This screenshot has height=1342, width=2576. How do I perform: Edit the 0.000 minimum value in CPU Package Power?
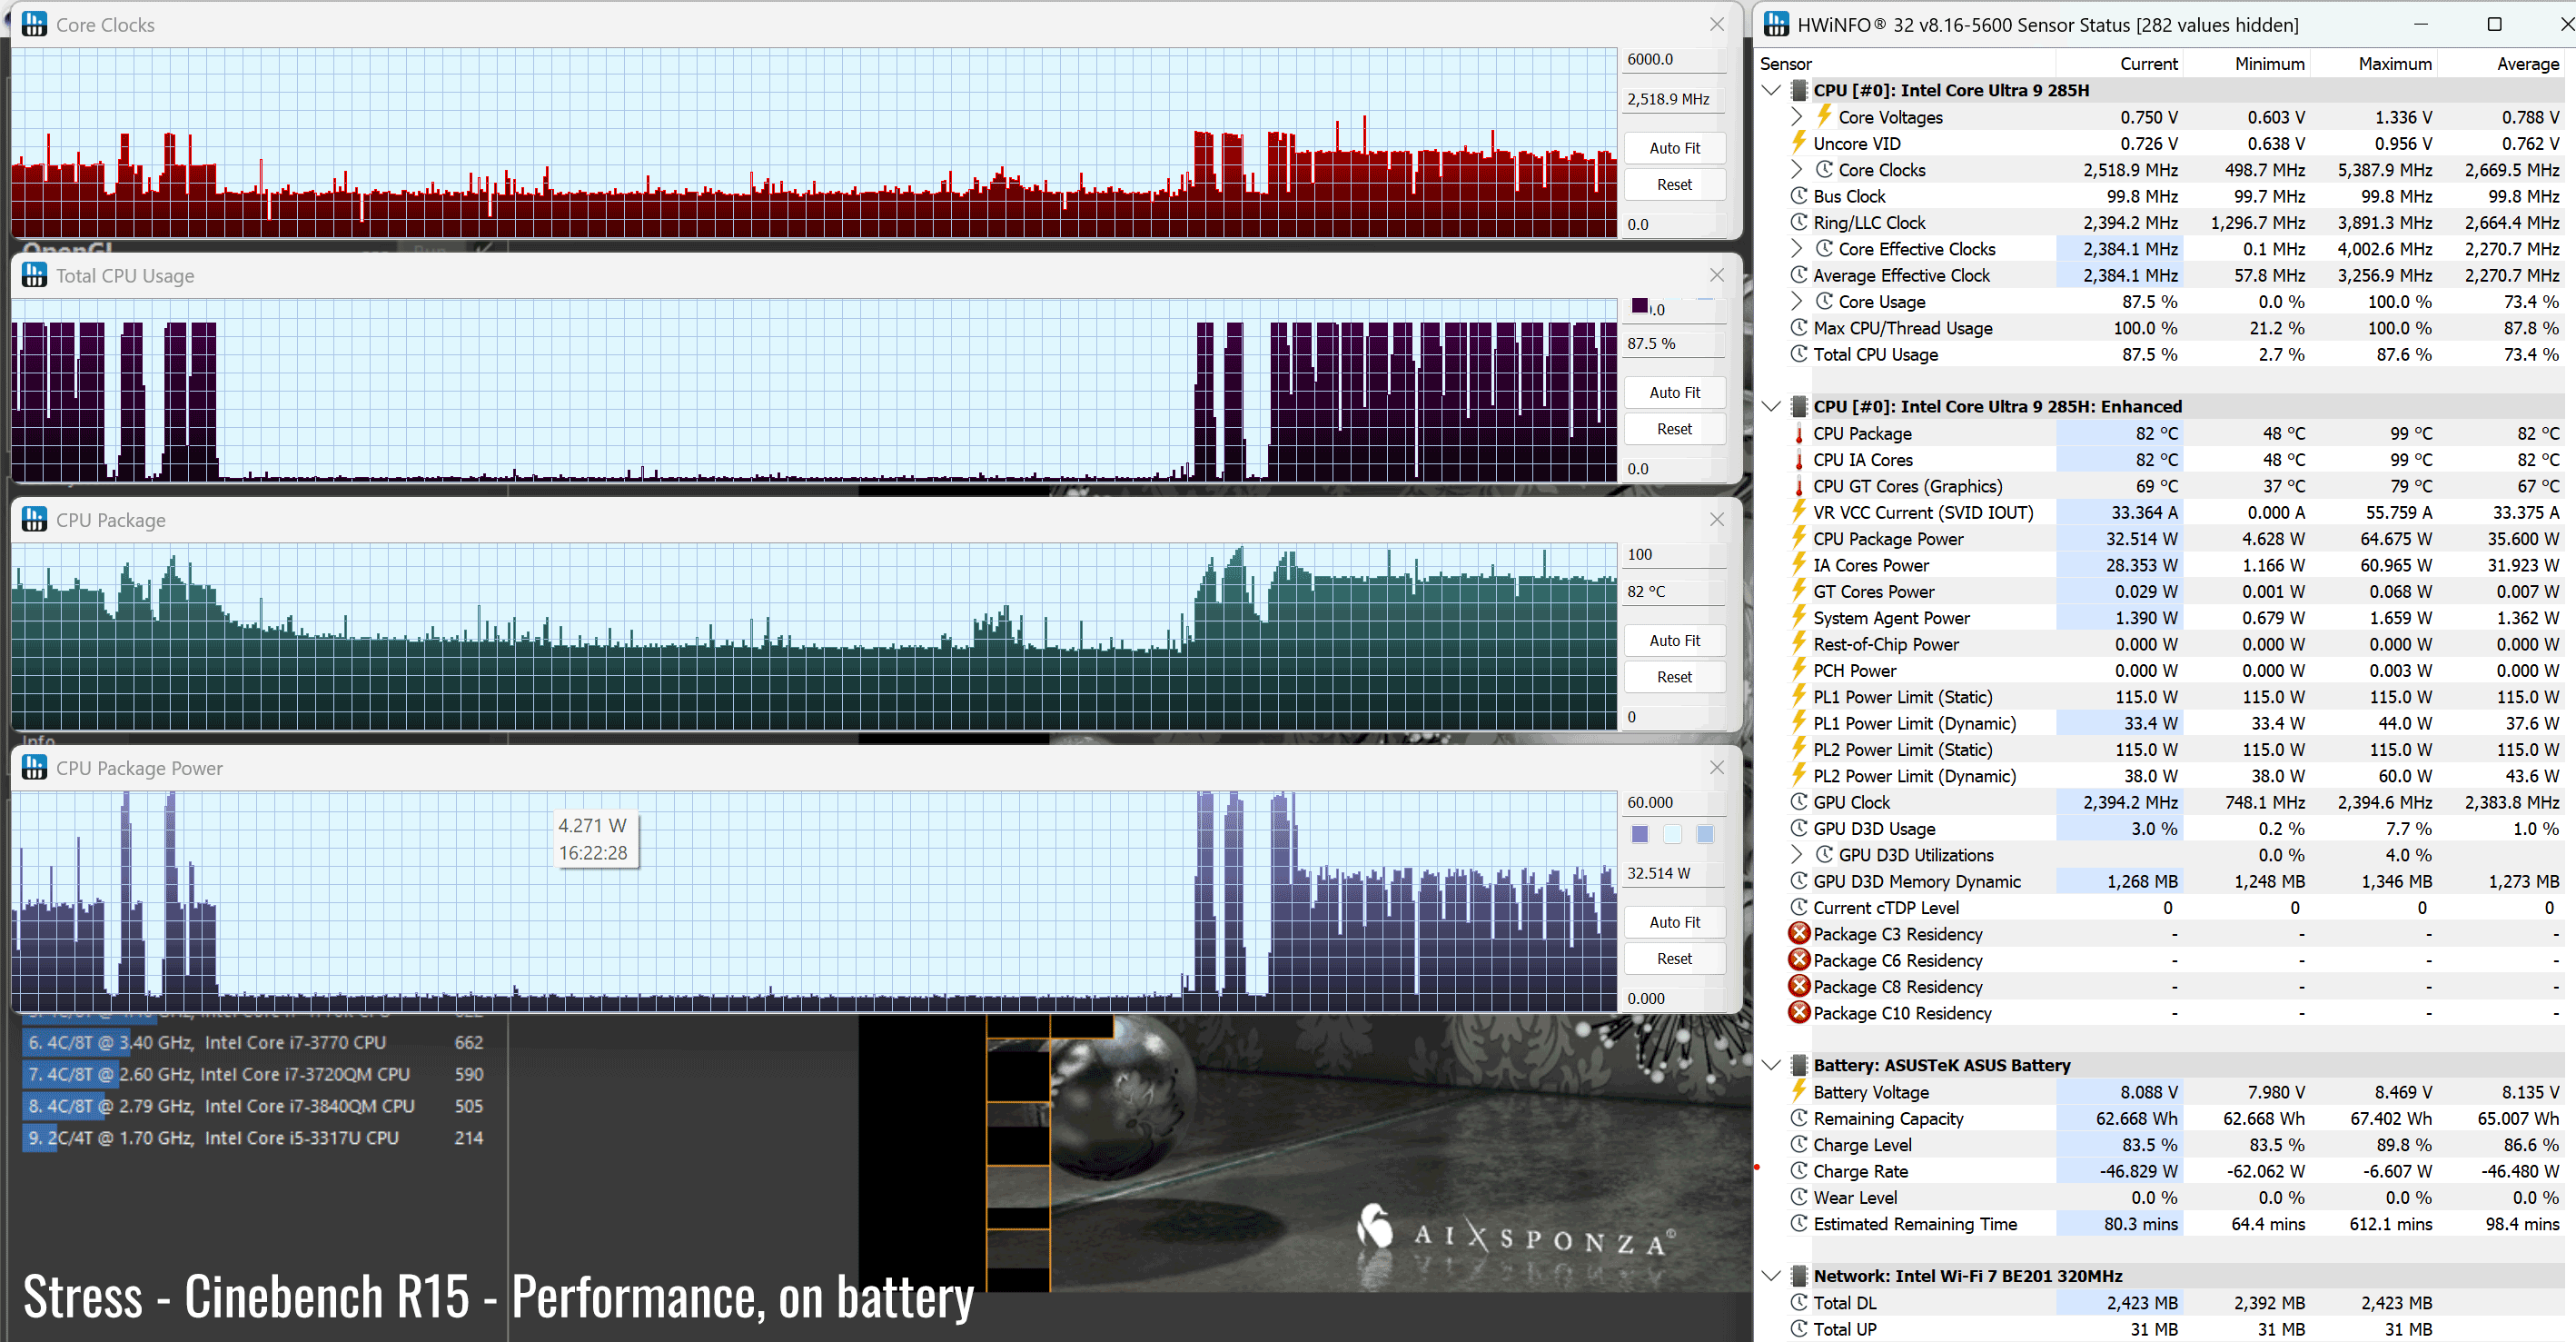pyautogui.click(x=1674, y=998)
